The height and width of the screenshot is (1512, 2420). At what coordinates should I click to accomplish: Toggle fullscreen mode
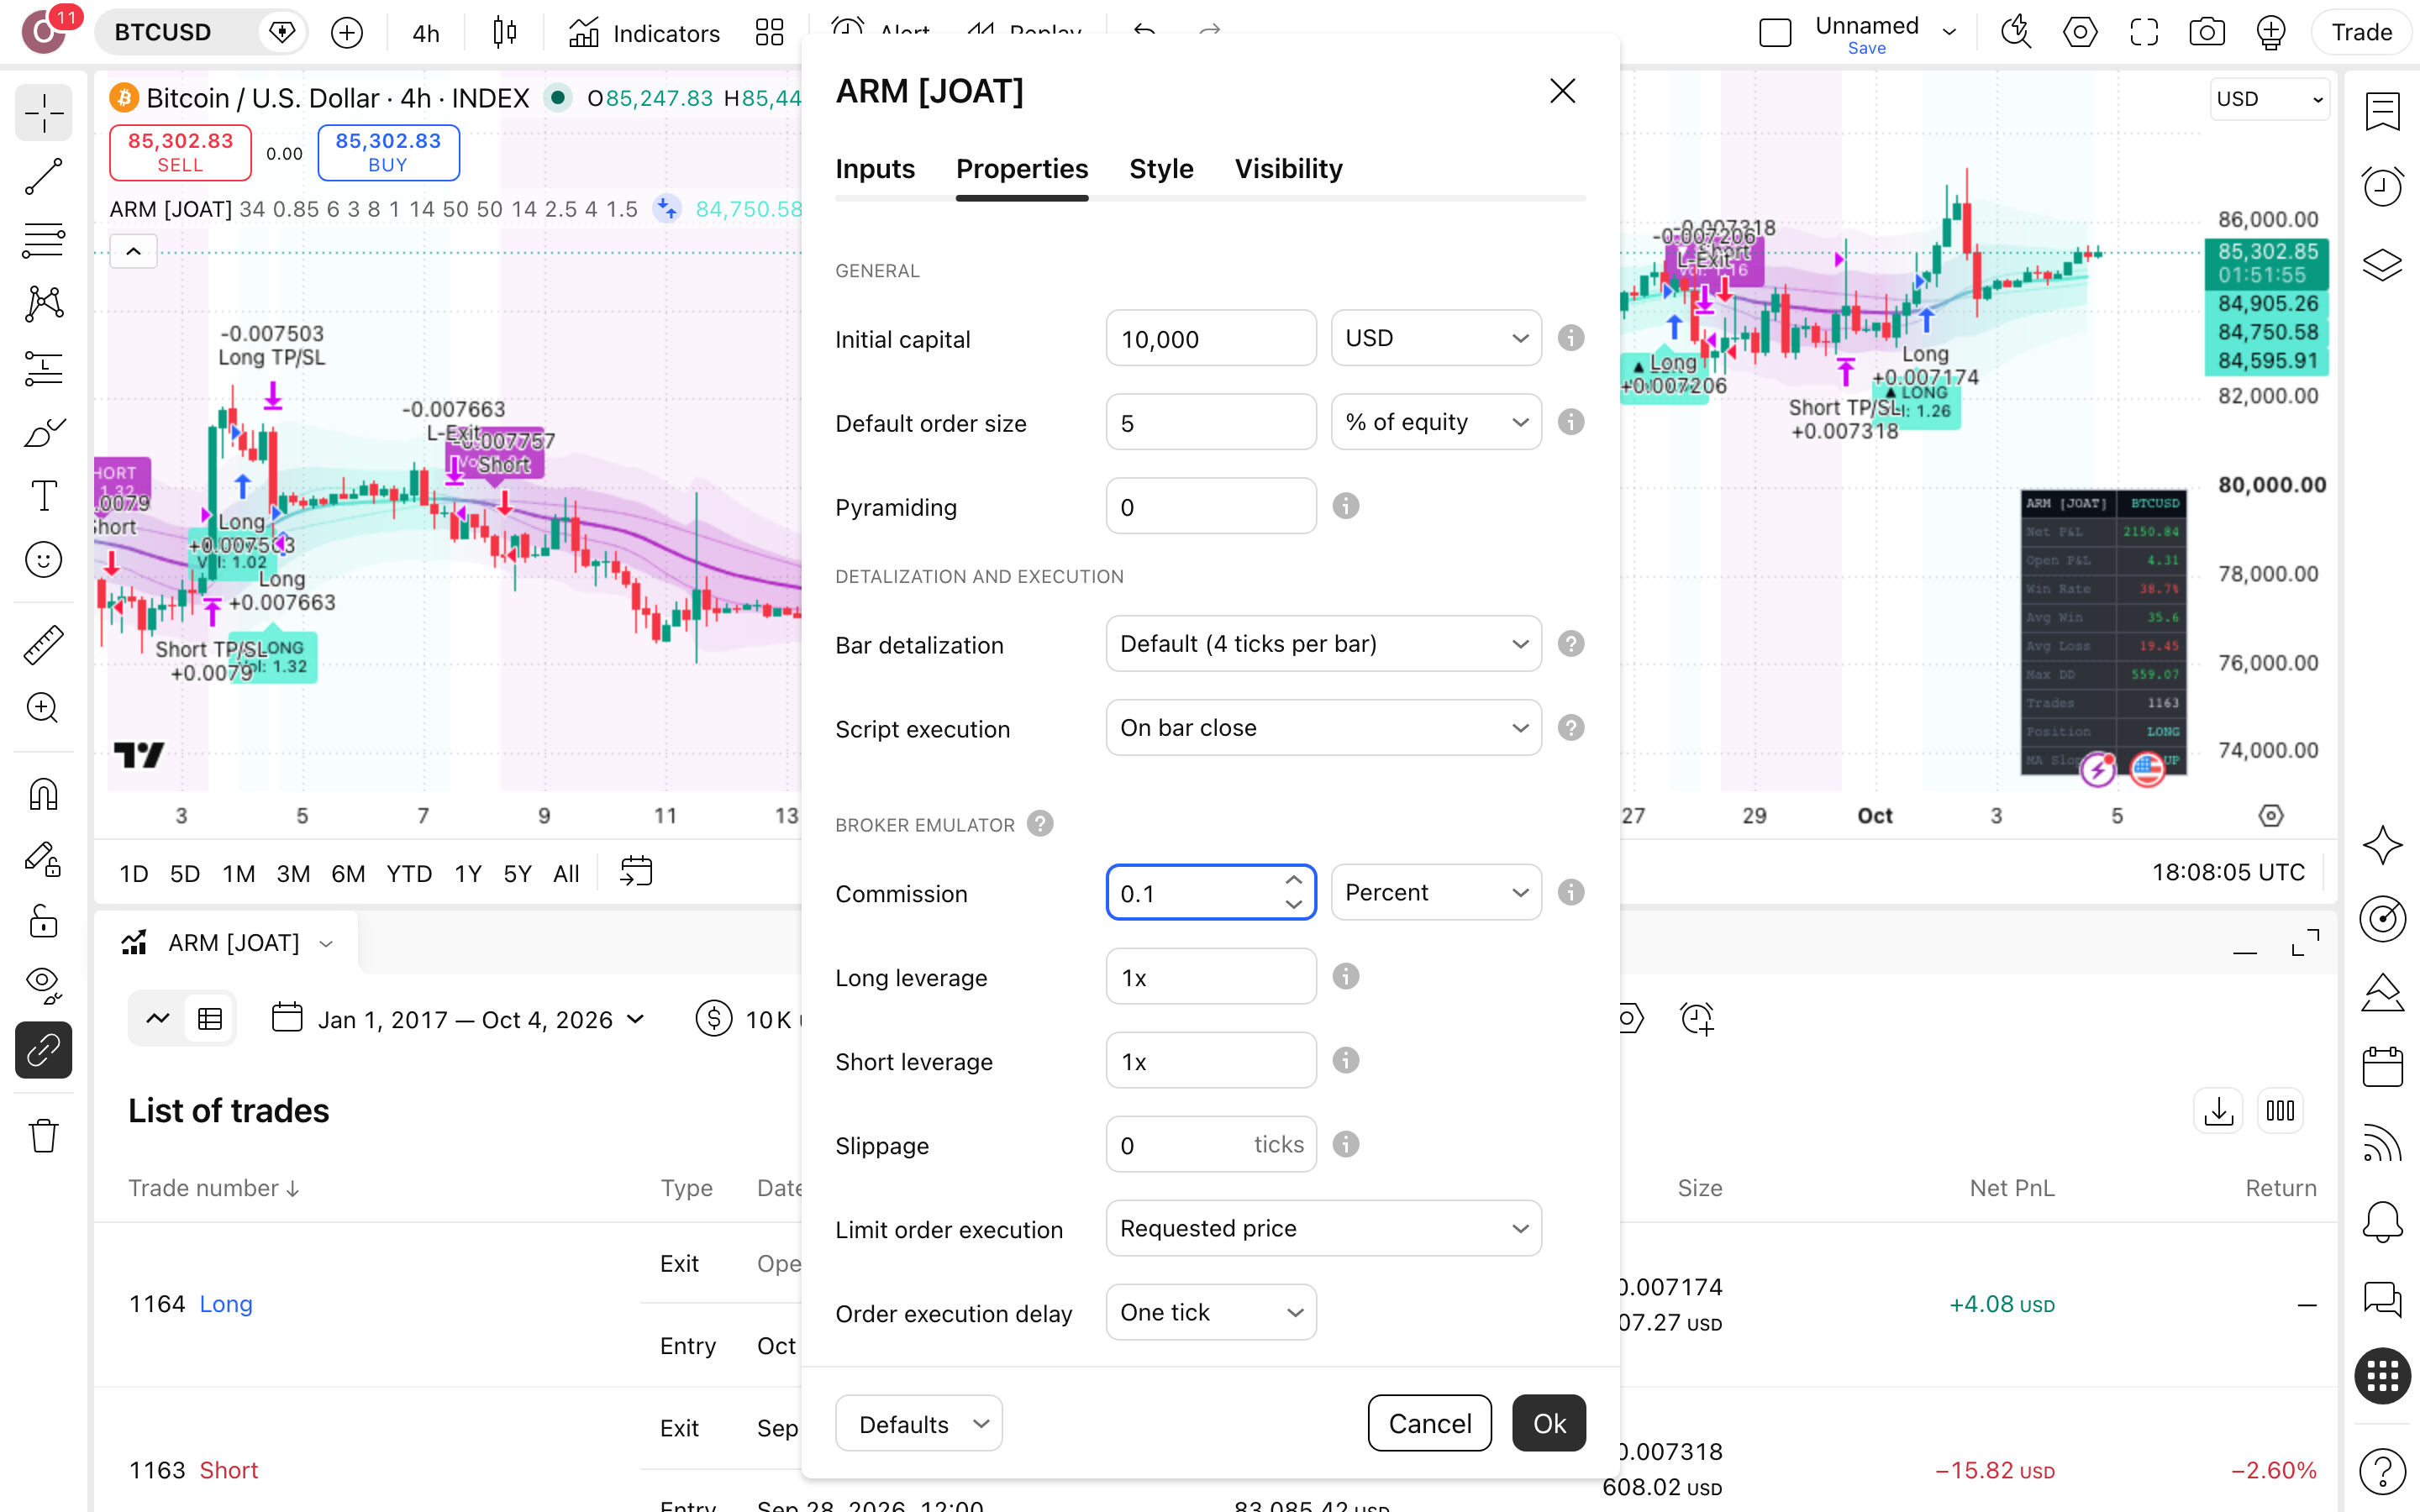tap(2144, 33)
